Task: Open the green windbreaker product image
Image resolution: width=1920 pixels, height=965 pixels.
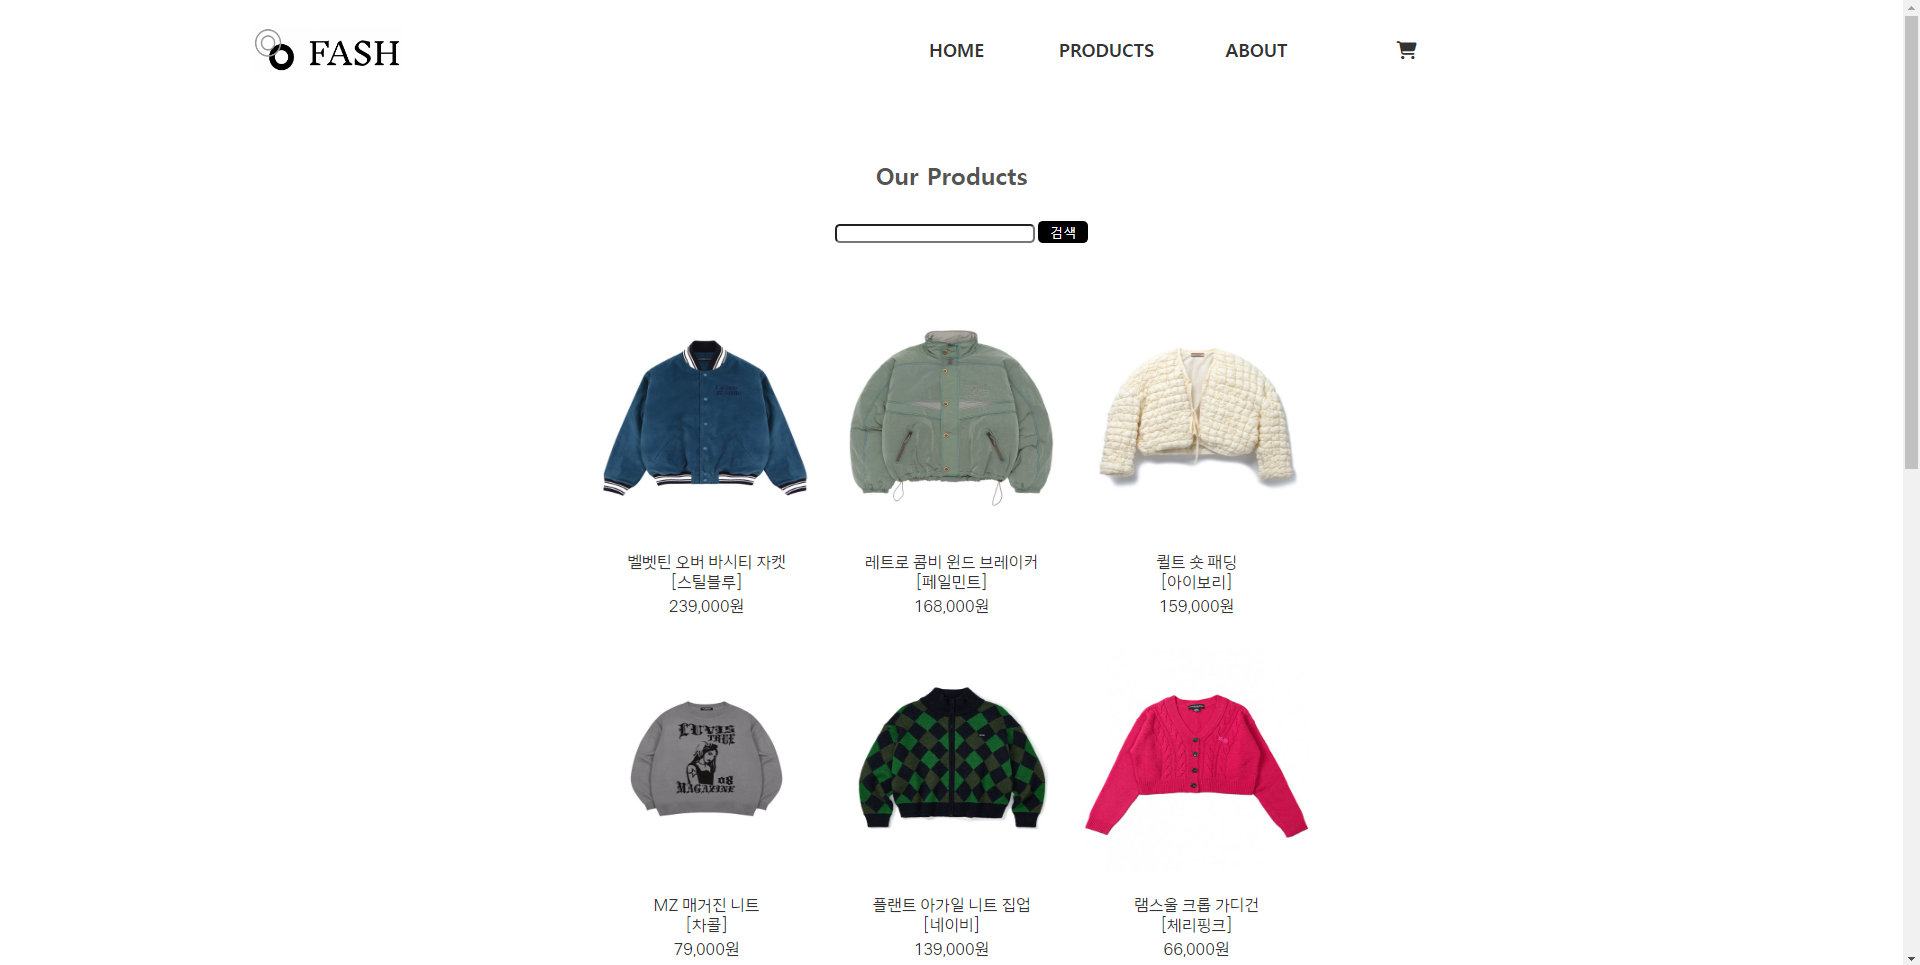Action: 951,416
